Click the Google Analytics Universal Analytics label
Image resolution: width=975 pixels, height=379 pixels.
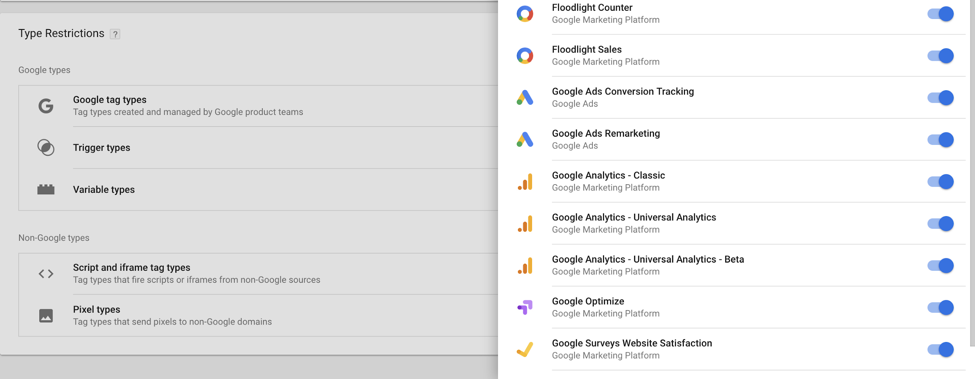[634, 217]
